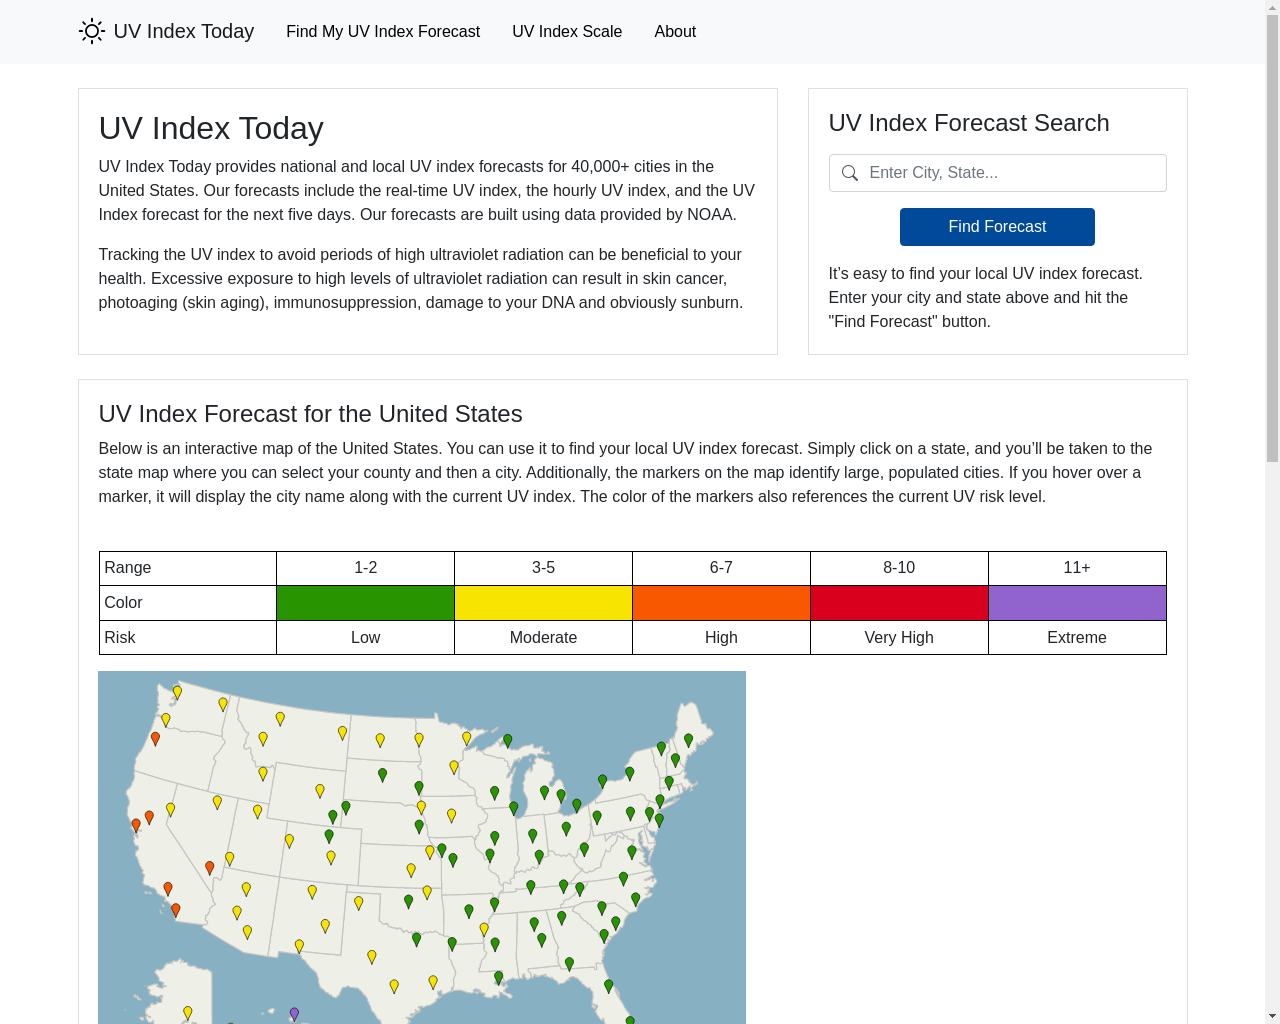Click the red Very High color swatch
This screenshot has width=1280, height=1024.
899,603
